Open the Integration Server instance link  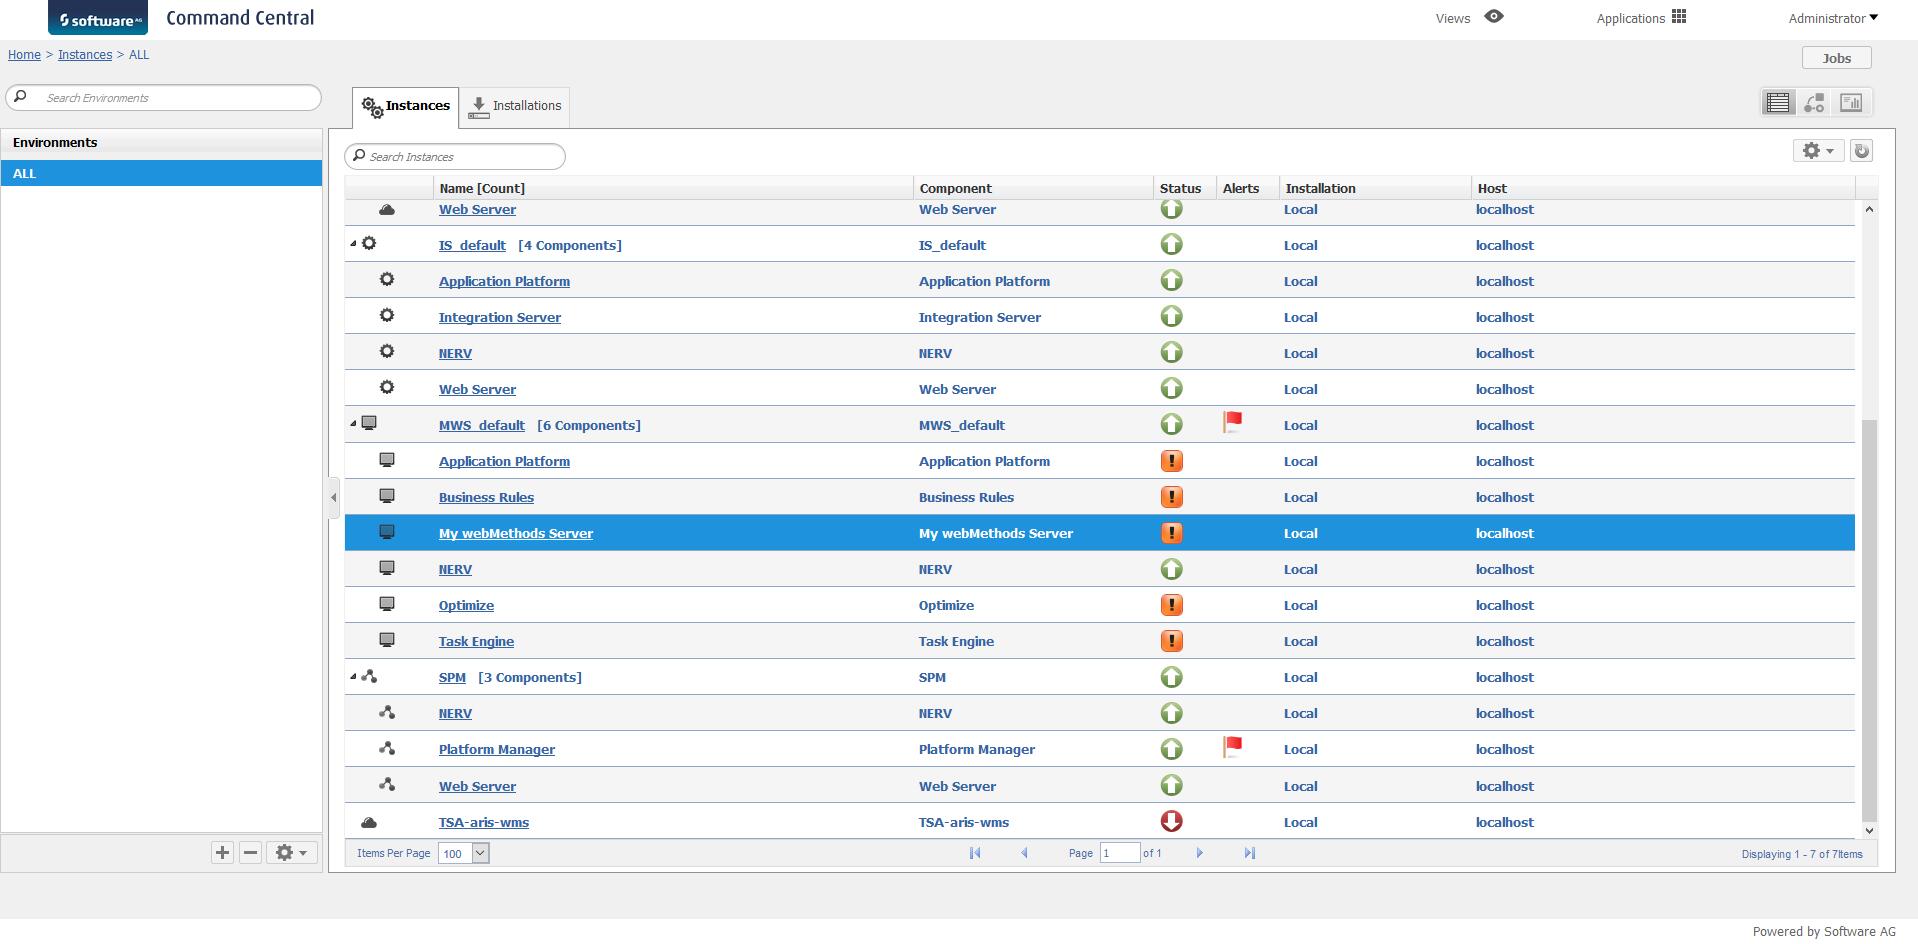500,317
